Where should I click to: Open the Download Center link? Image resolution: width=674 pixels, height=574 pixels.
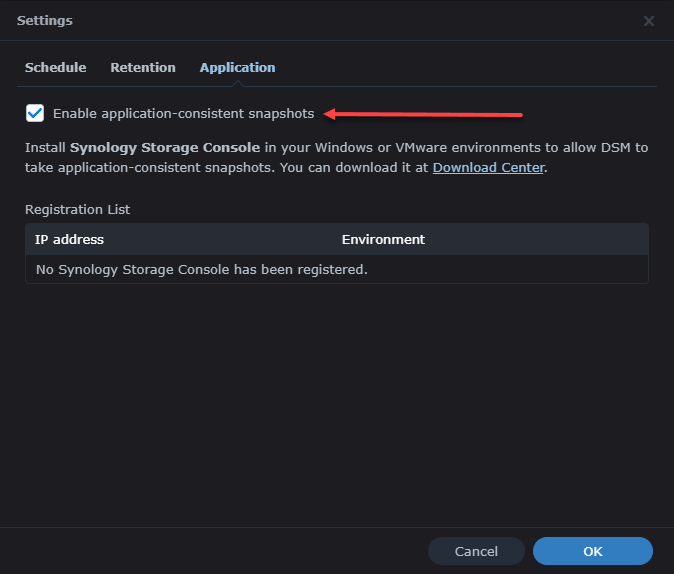click(488, 168)
